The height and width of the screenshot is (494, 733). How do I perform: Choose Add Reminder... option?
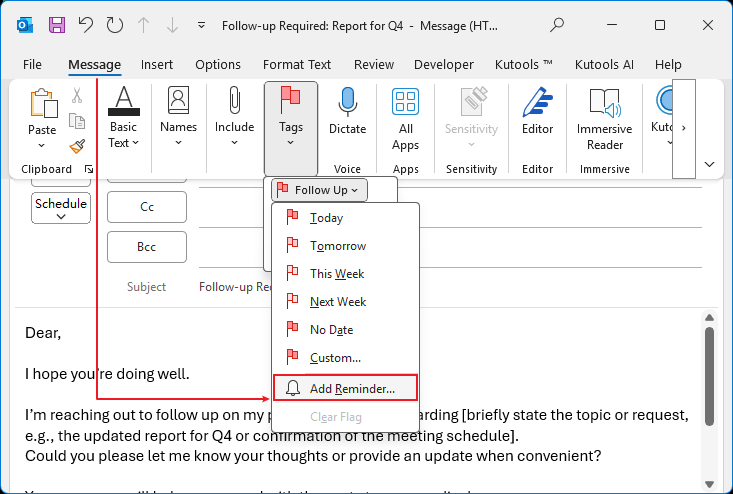click(x=345, y=388)
